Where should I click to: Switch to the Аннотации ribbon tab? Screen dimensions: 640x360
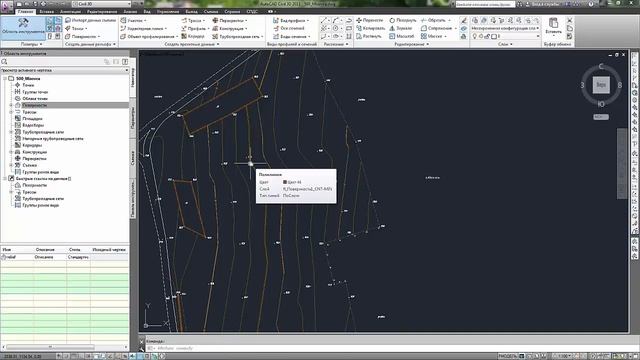point(70,12)
